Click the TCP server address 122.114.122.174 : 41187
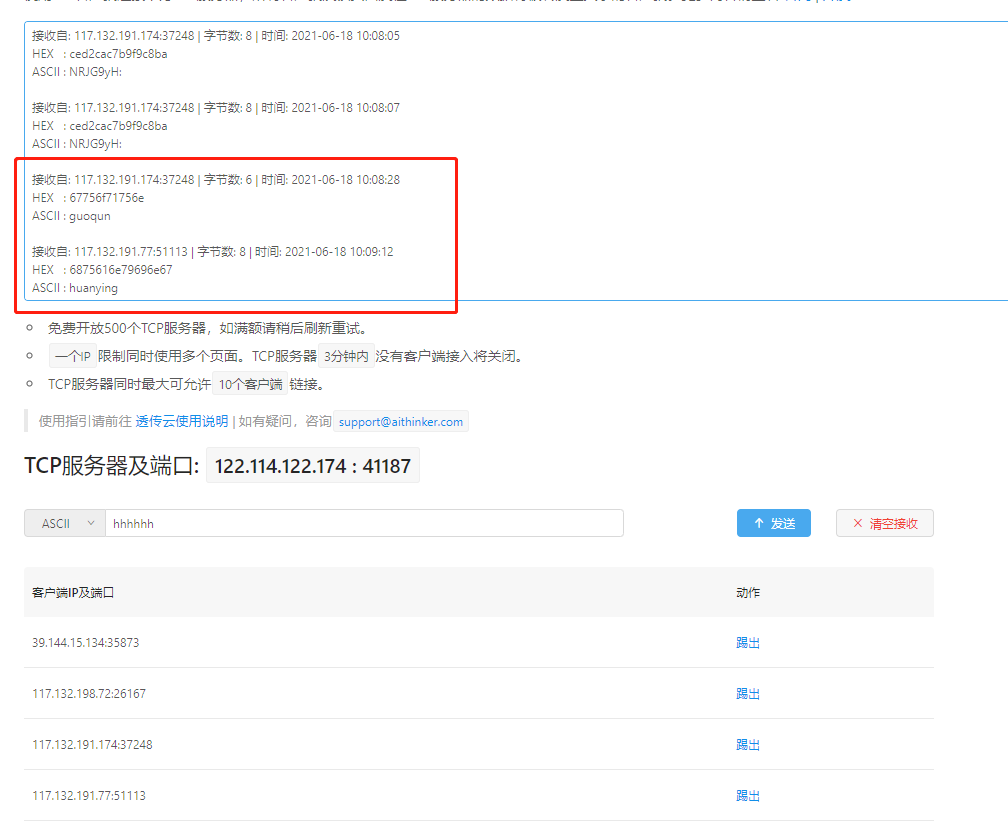 point(312,465)
